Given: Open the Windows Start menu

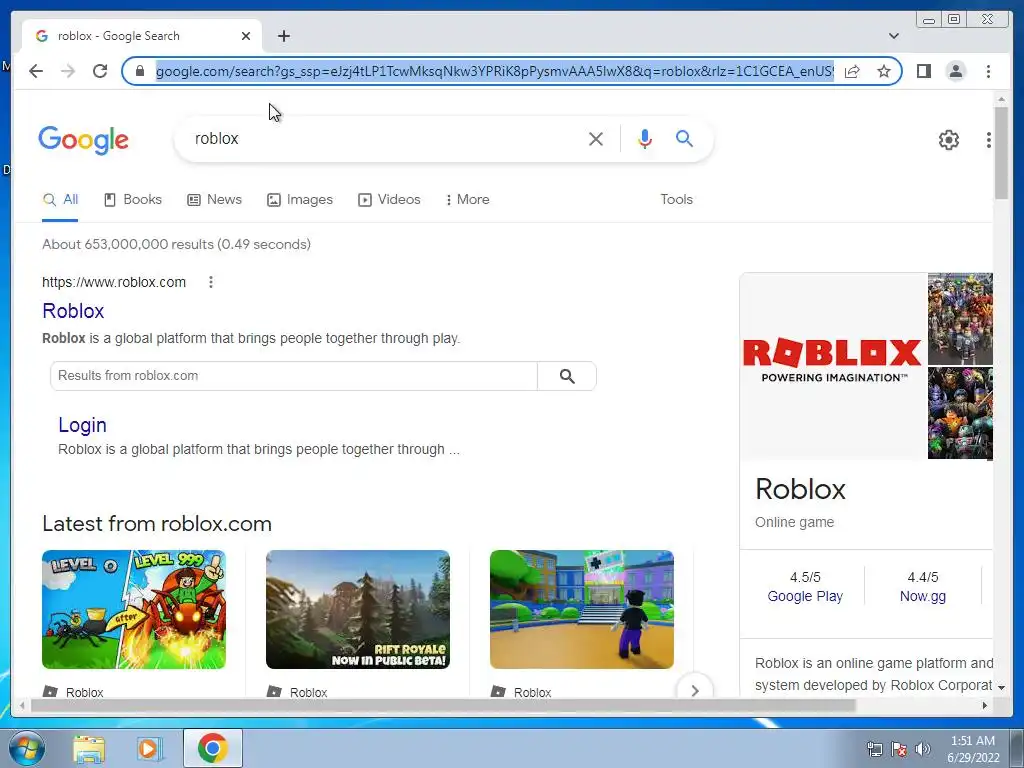Looking at the screenshot, I should tap(27, 748).
